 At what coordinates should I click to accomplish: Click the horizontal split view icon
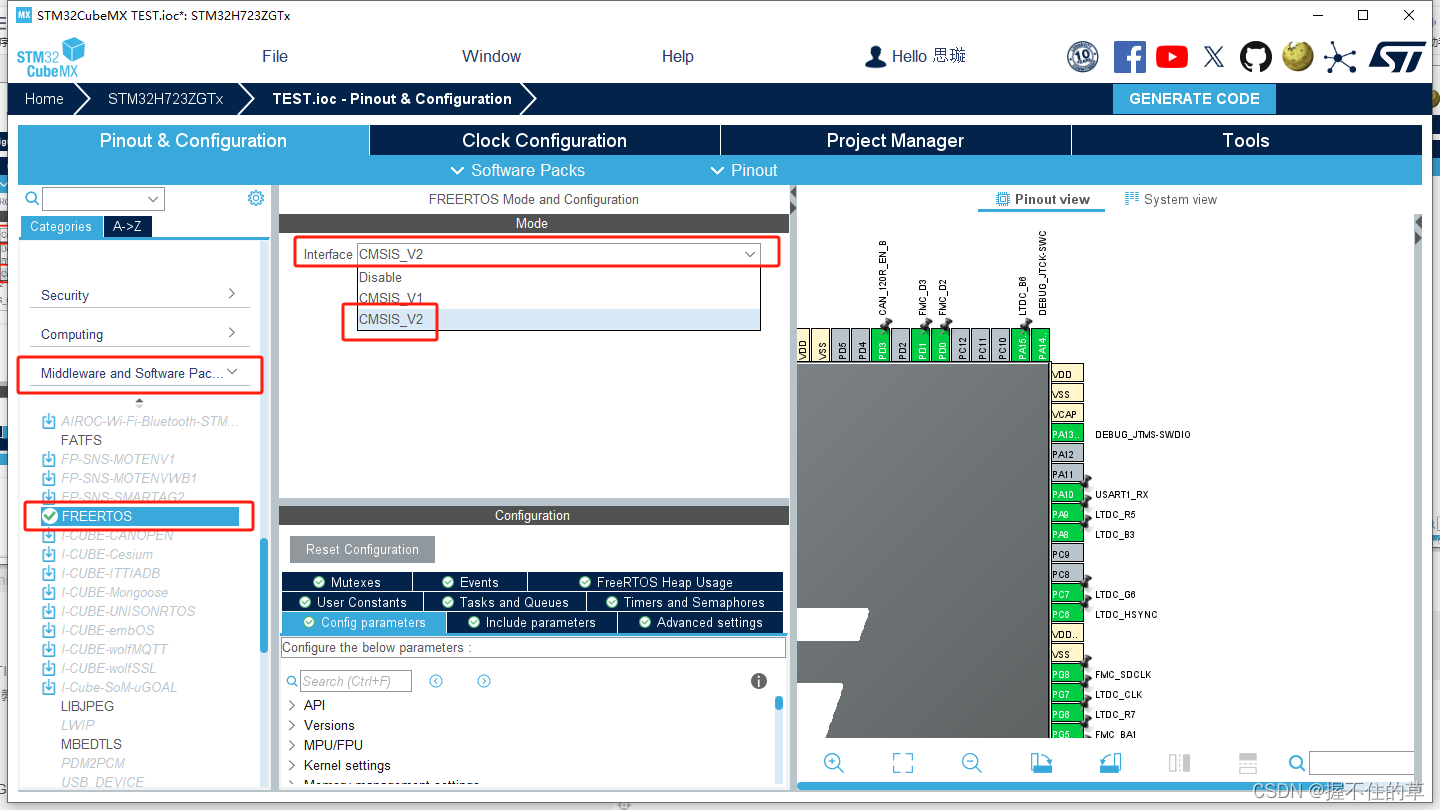tap(1248, 763)
